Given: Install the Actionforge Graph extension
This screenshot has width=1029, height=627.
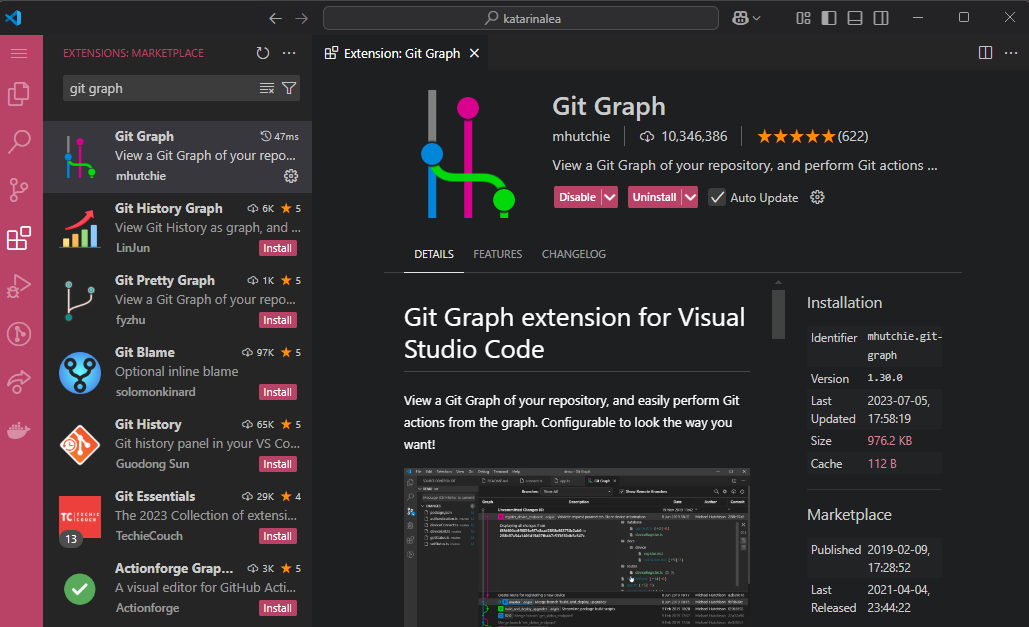Looking at the screenshot, I should pos(278,608).
